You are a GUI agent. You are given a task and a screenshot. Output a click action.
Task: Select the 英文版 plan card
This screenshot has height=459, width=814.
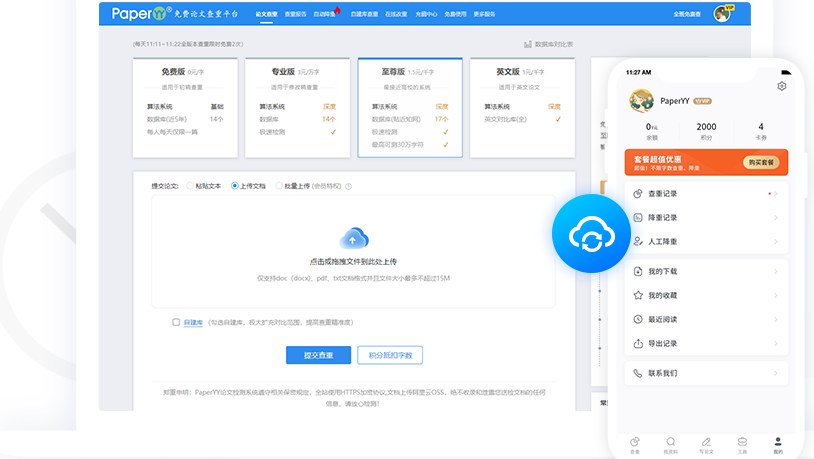coord(522,107)
